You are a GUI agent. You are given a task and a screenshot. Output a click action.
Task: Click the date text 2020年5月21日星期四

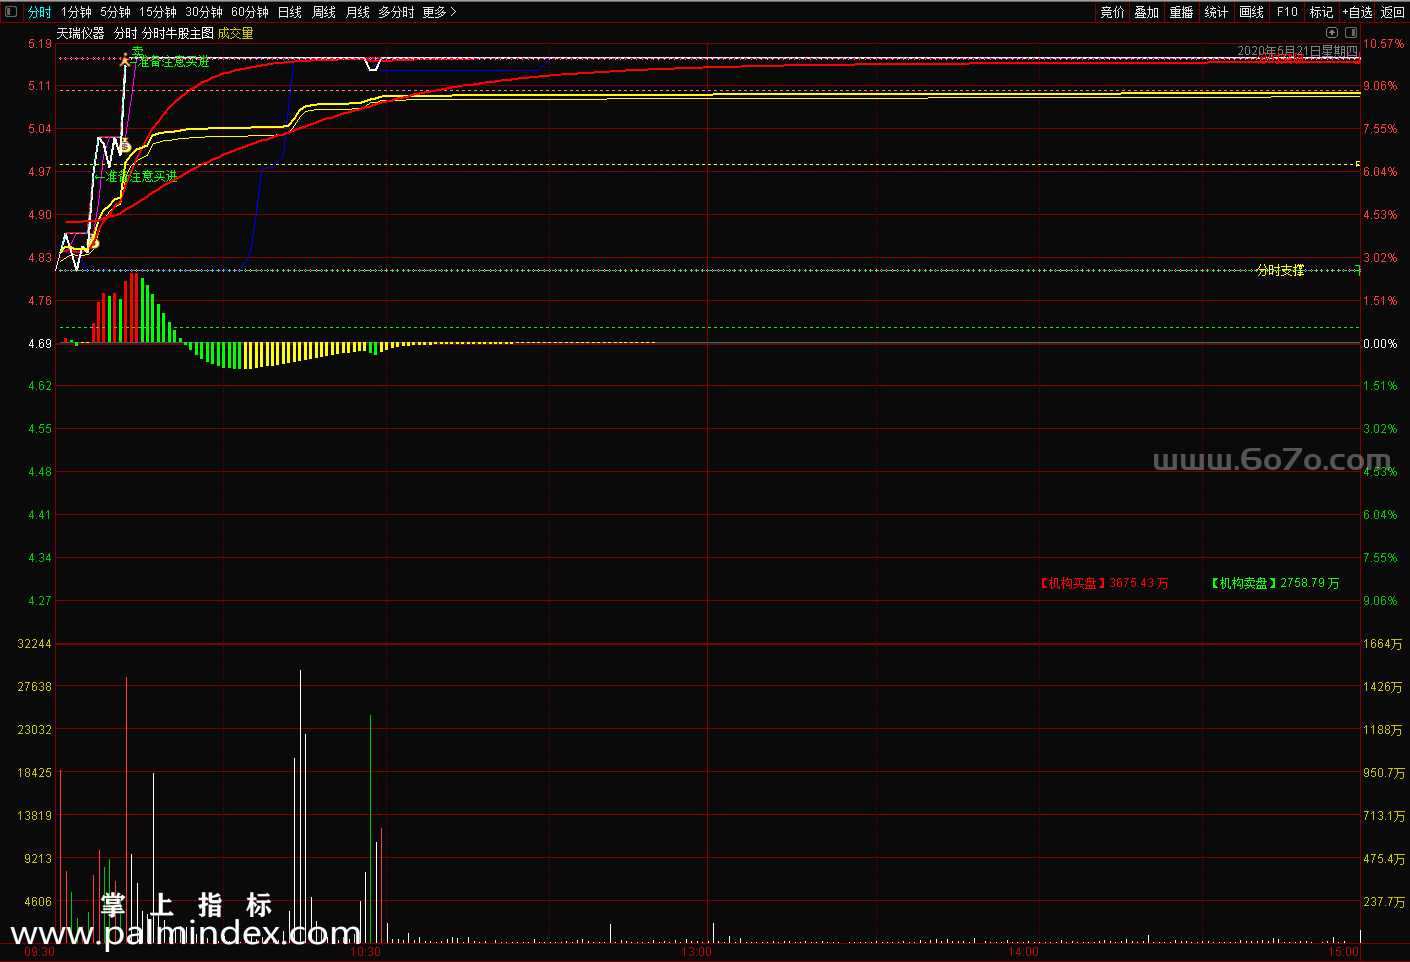pos(1298,50)
